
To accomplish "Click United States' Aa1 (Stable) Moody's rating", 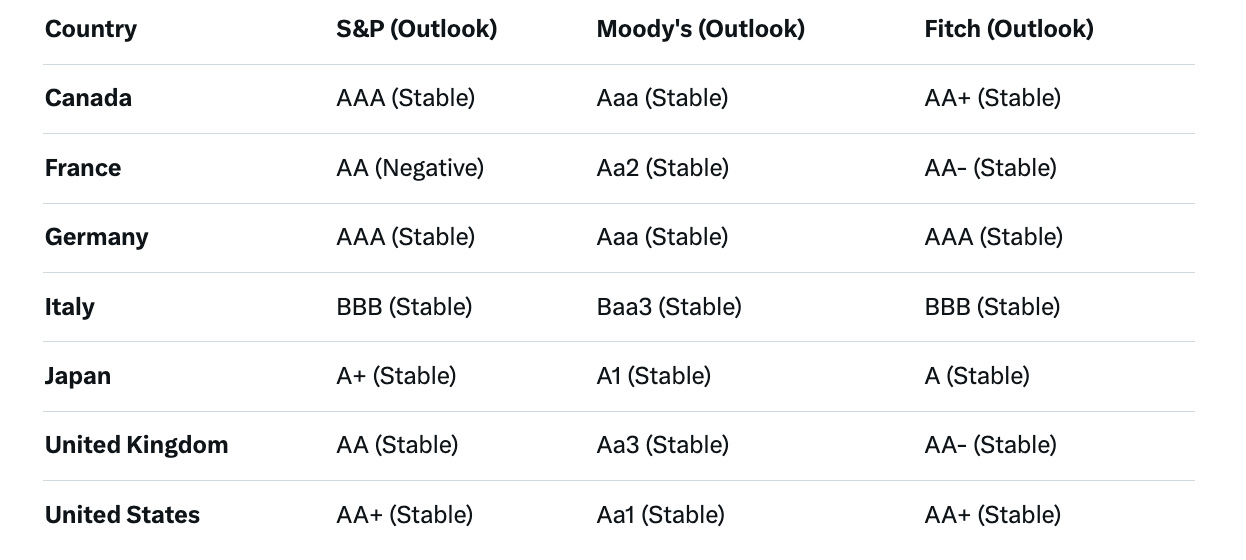I will [660, 515].
